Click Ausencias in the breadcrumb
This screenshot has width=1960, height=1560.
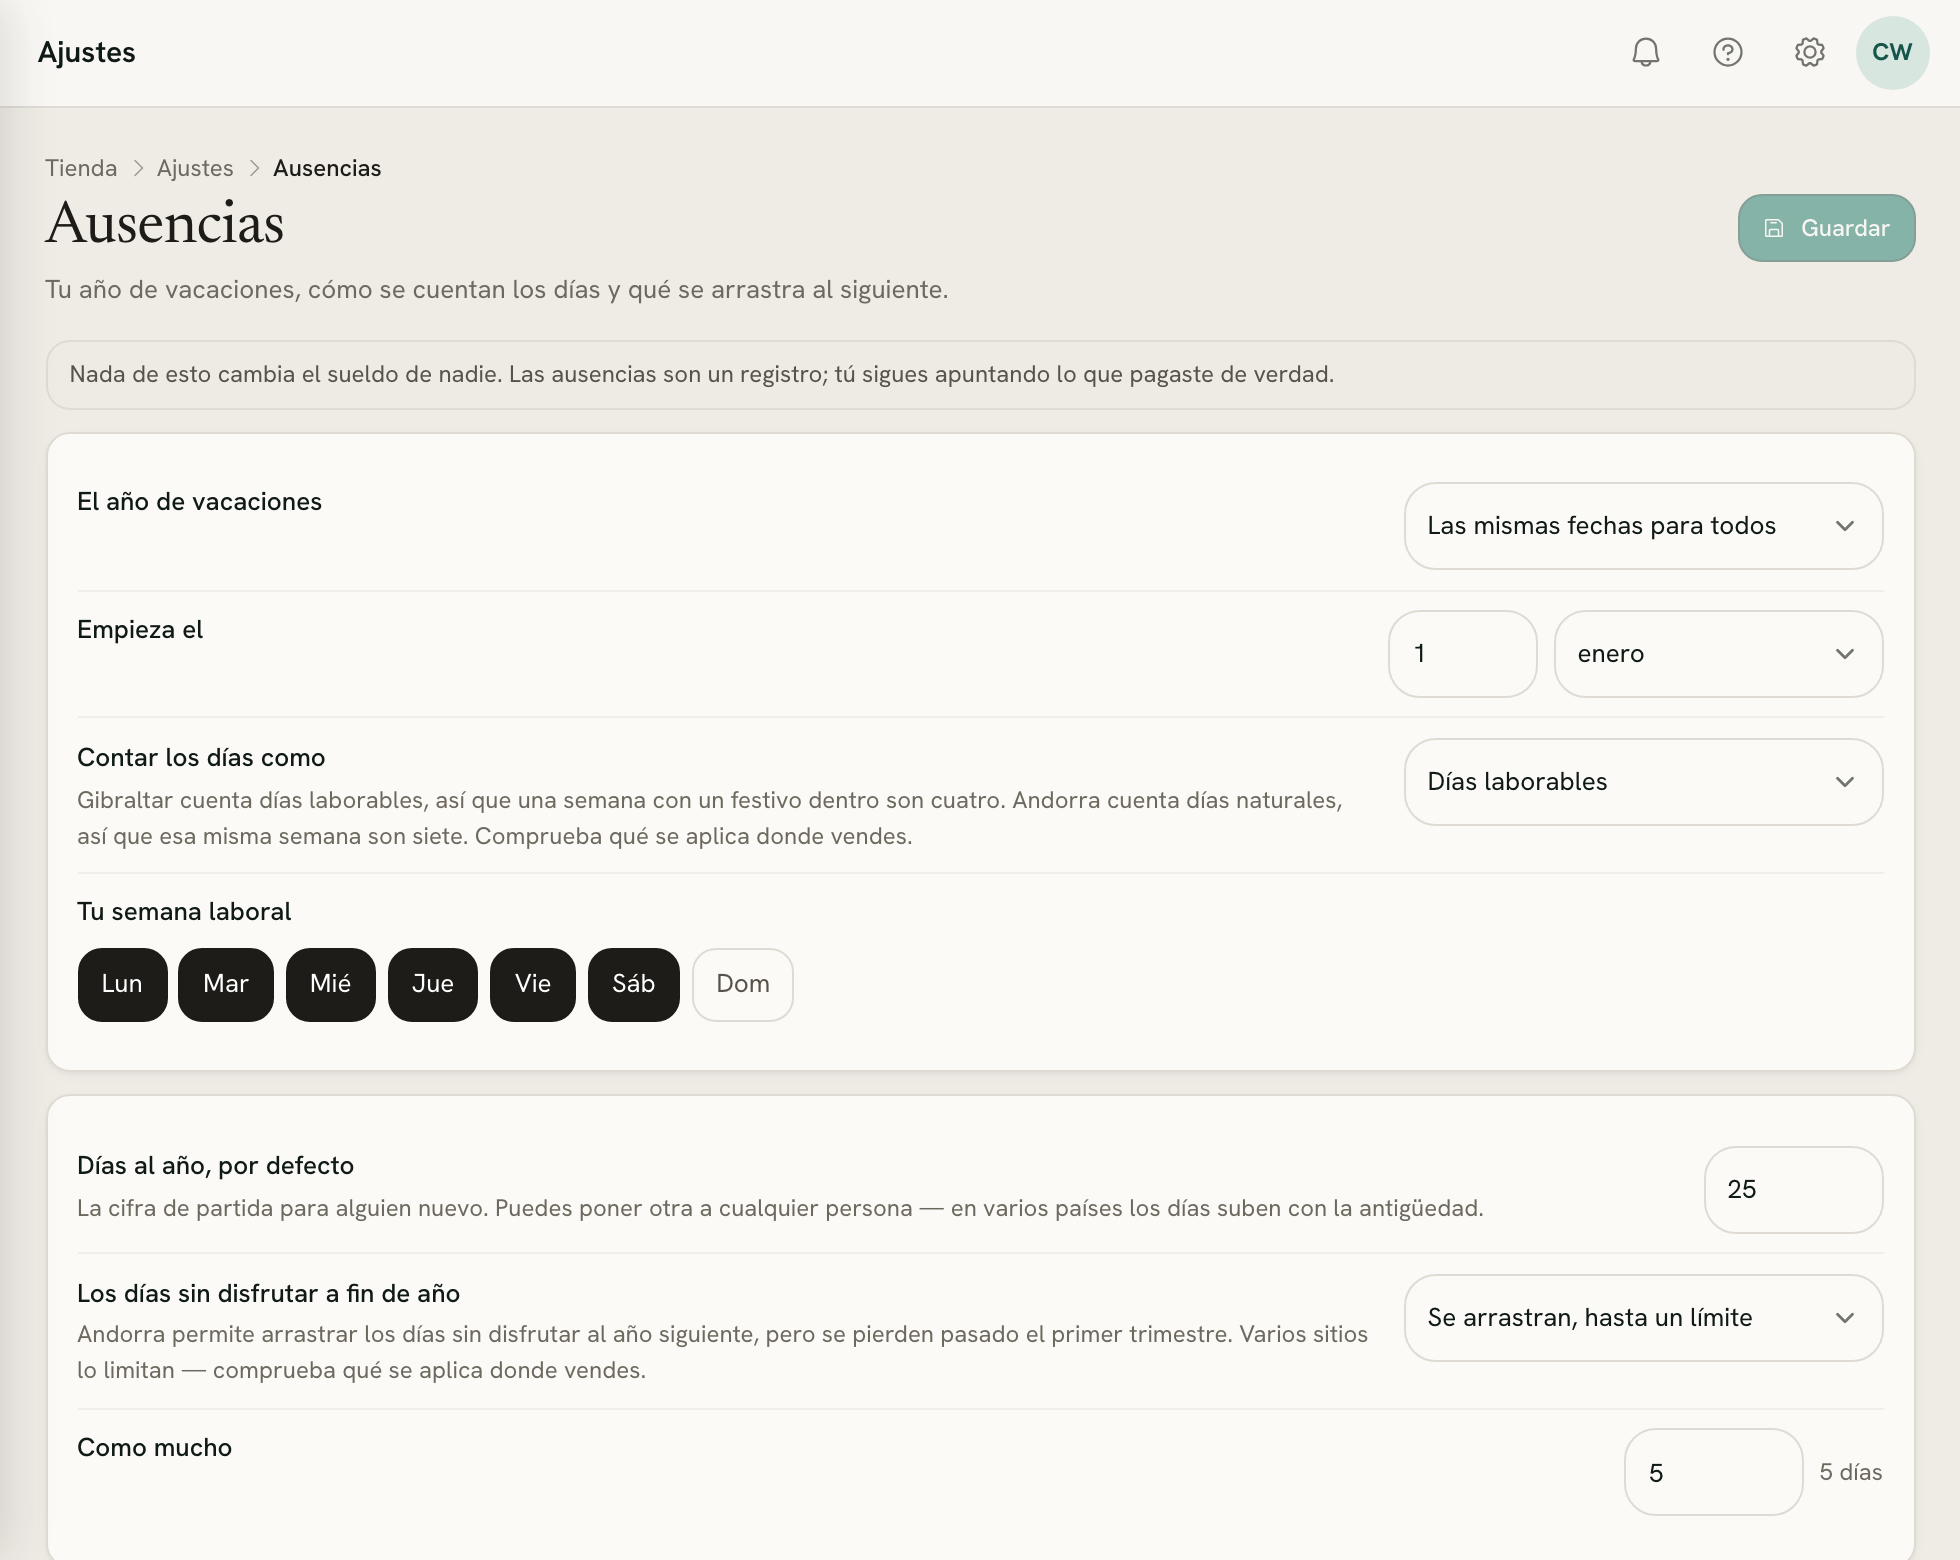tap(327, 168)
